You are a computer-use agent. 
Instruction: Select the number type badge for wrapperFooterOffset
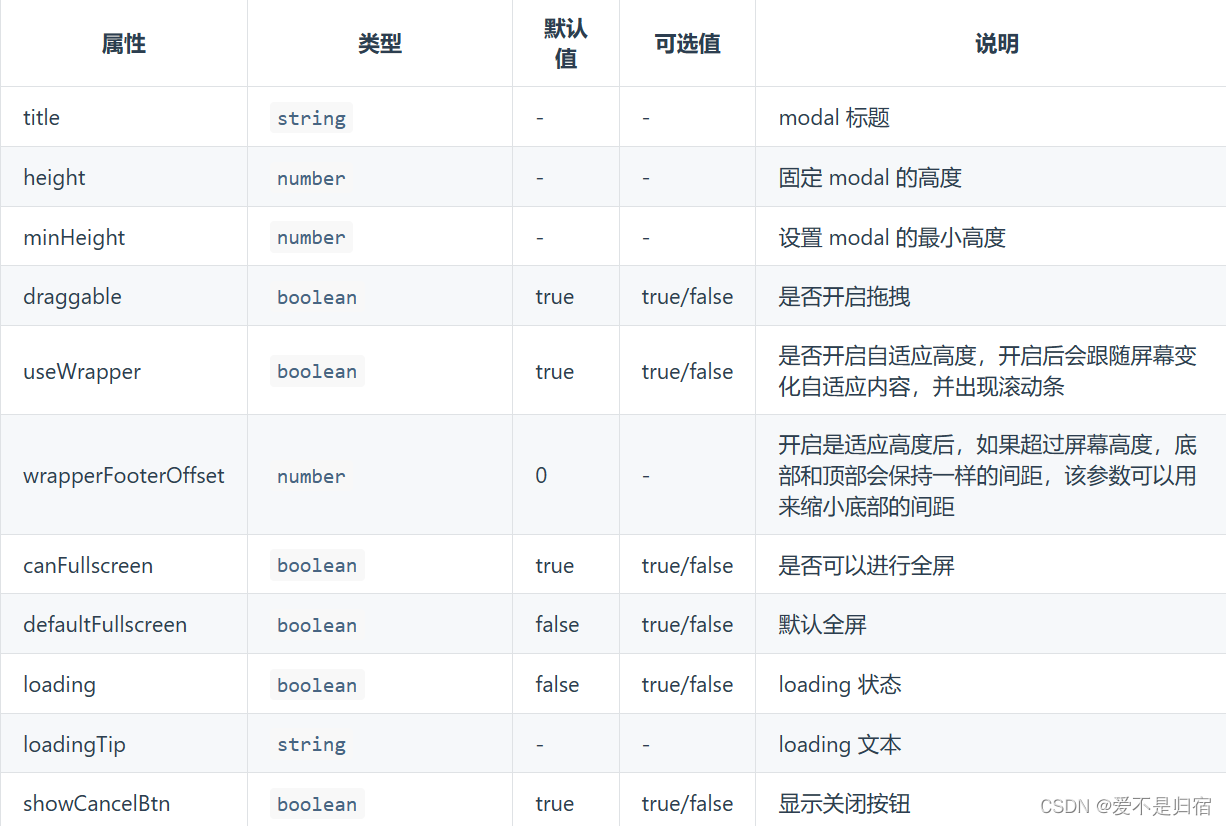(311, 476)
